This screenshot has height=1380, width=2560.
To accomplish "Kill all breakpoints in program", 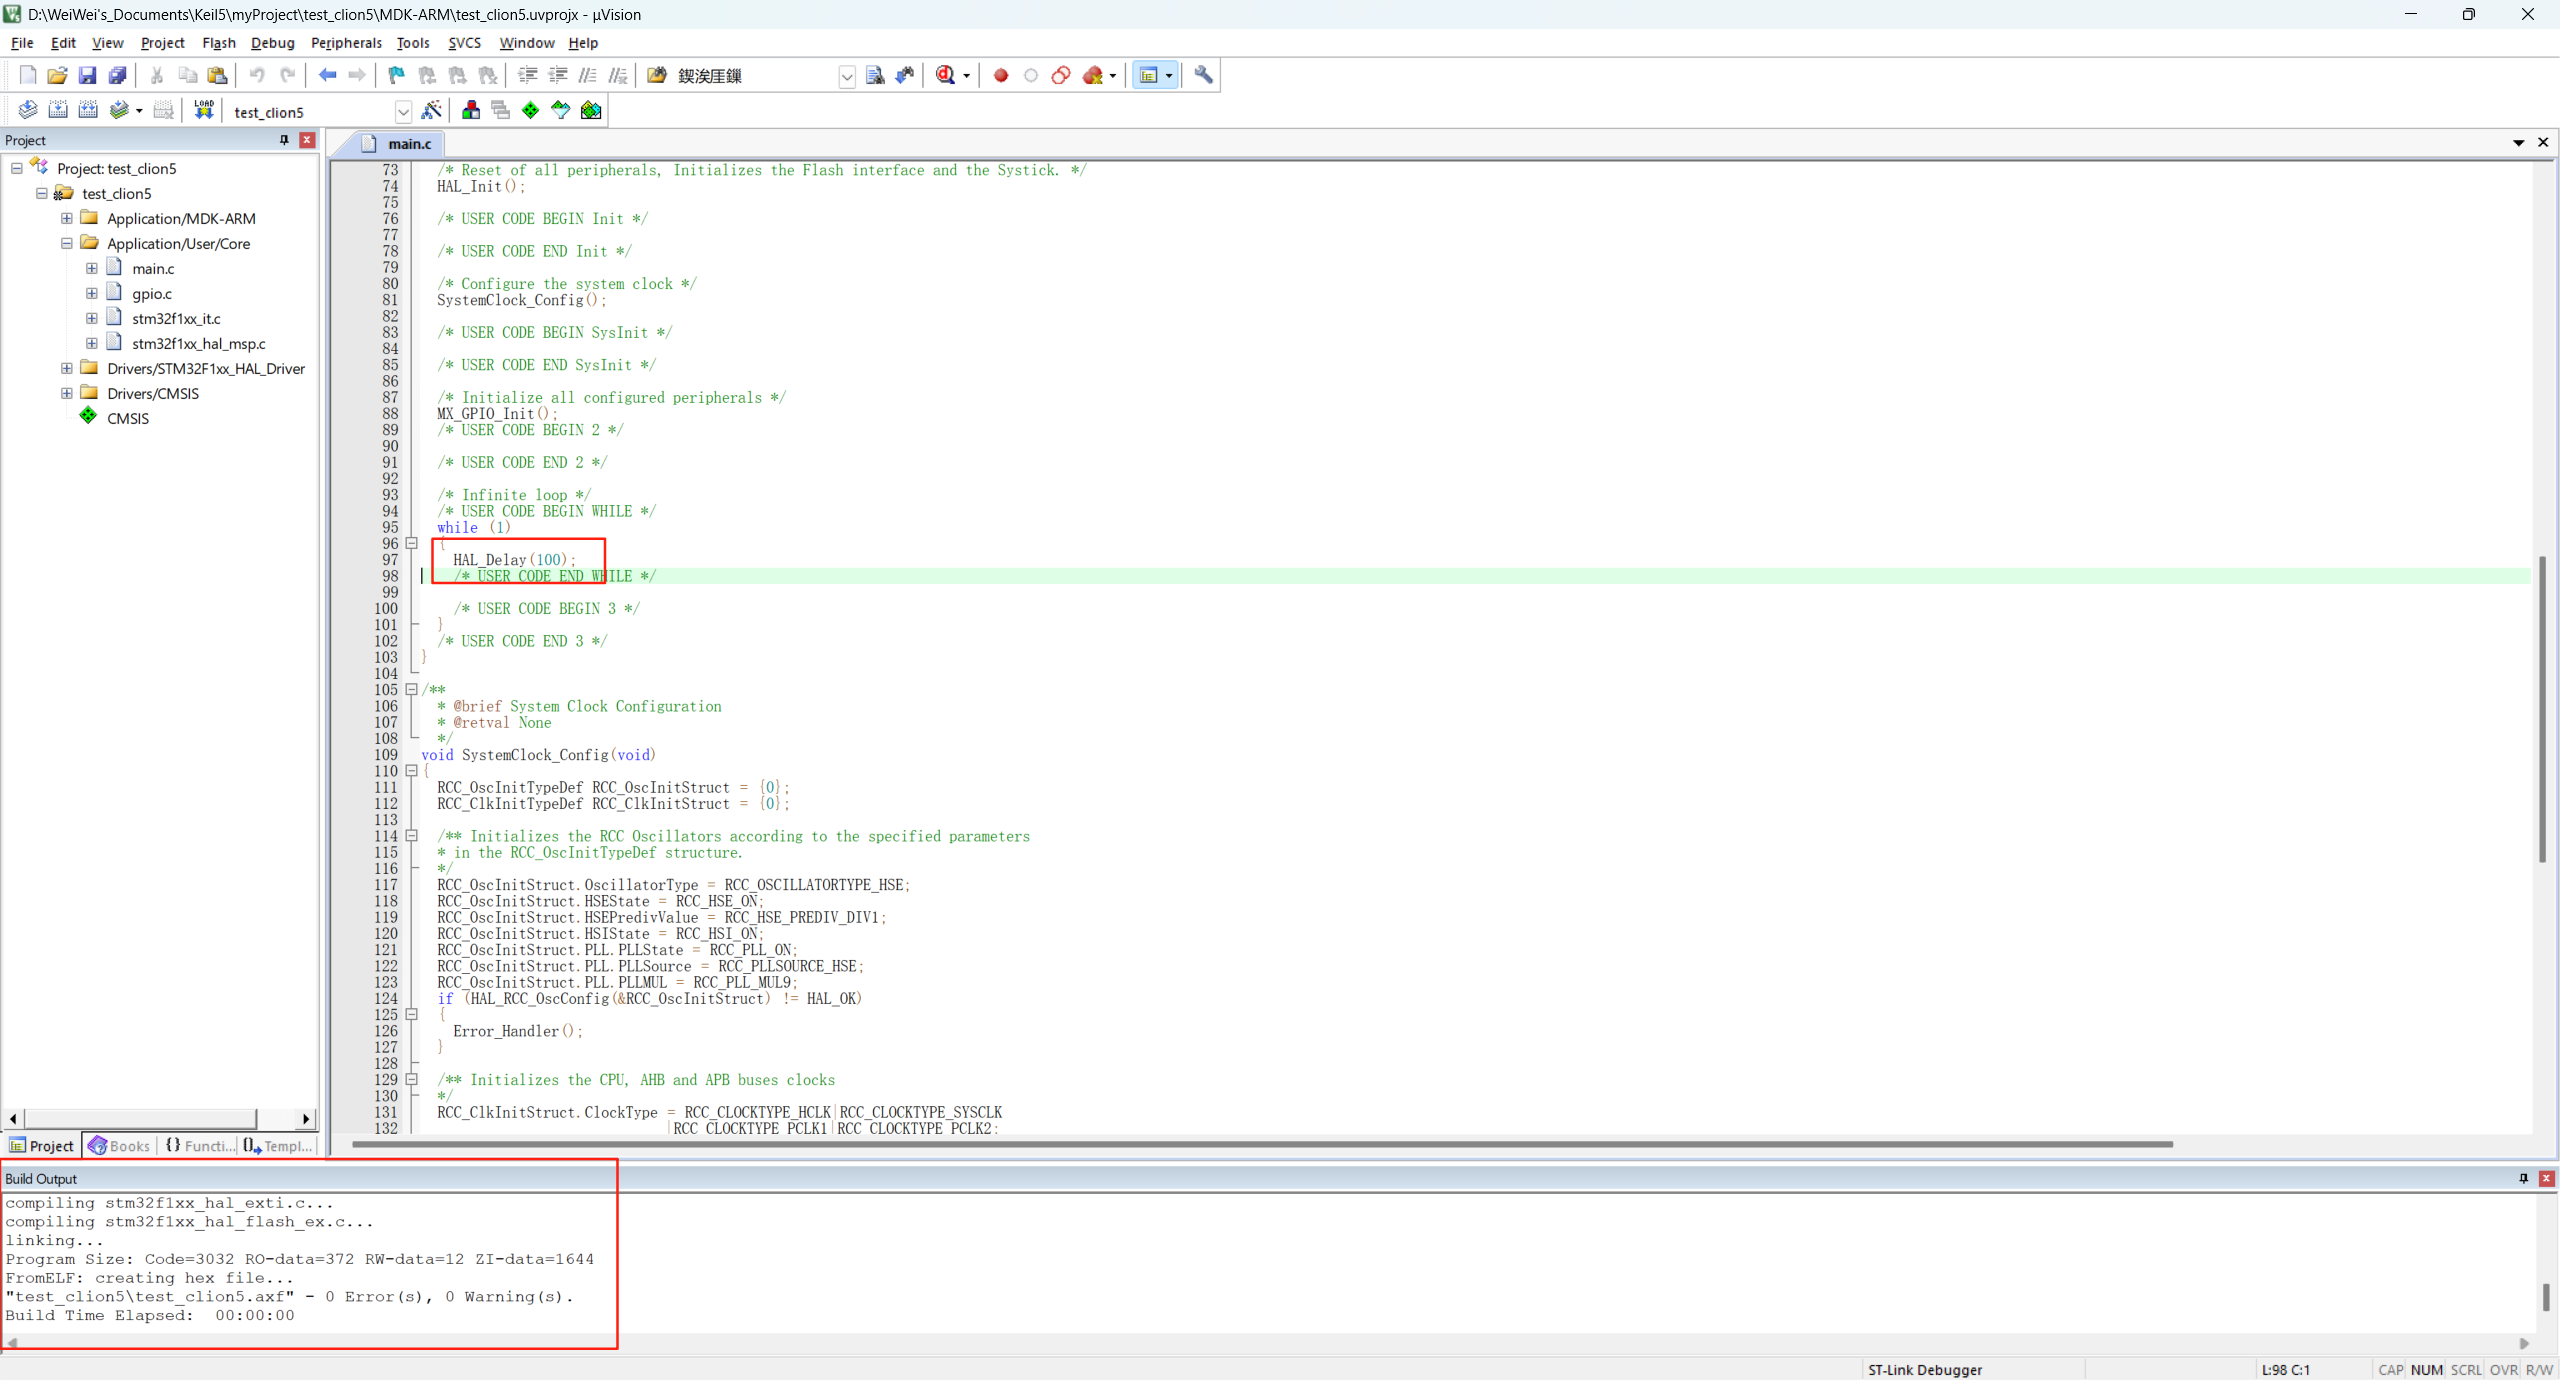I will (x=1094, y=75).
